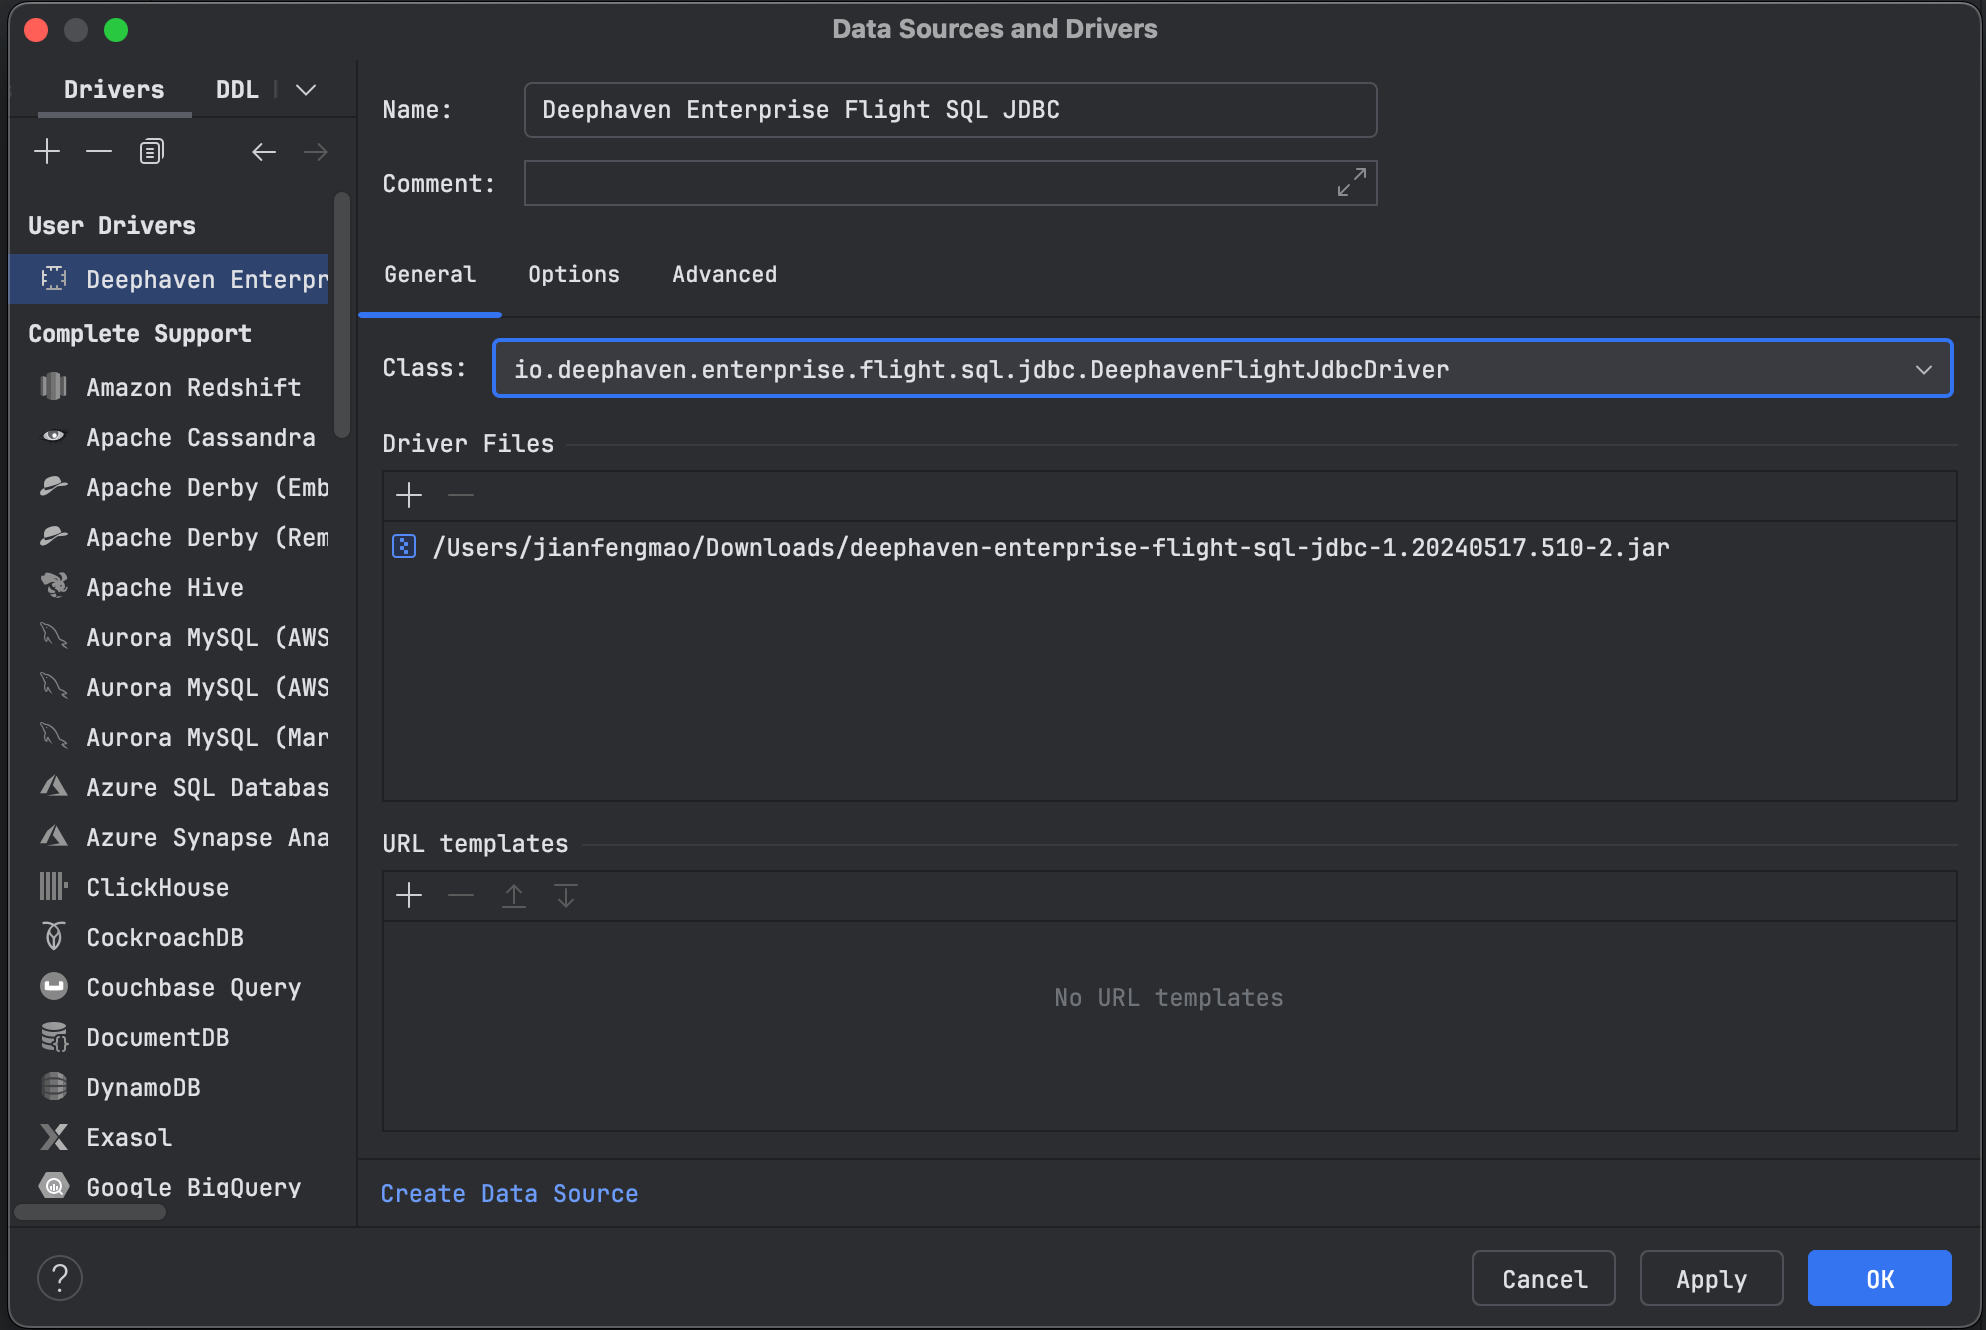Click the duplicate driver icon
The width and height of the screenshot is (1986, 1330).
(151, 152)
